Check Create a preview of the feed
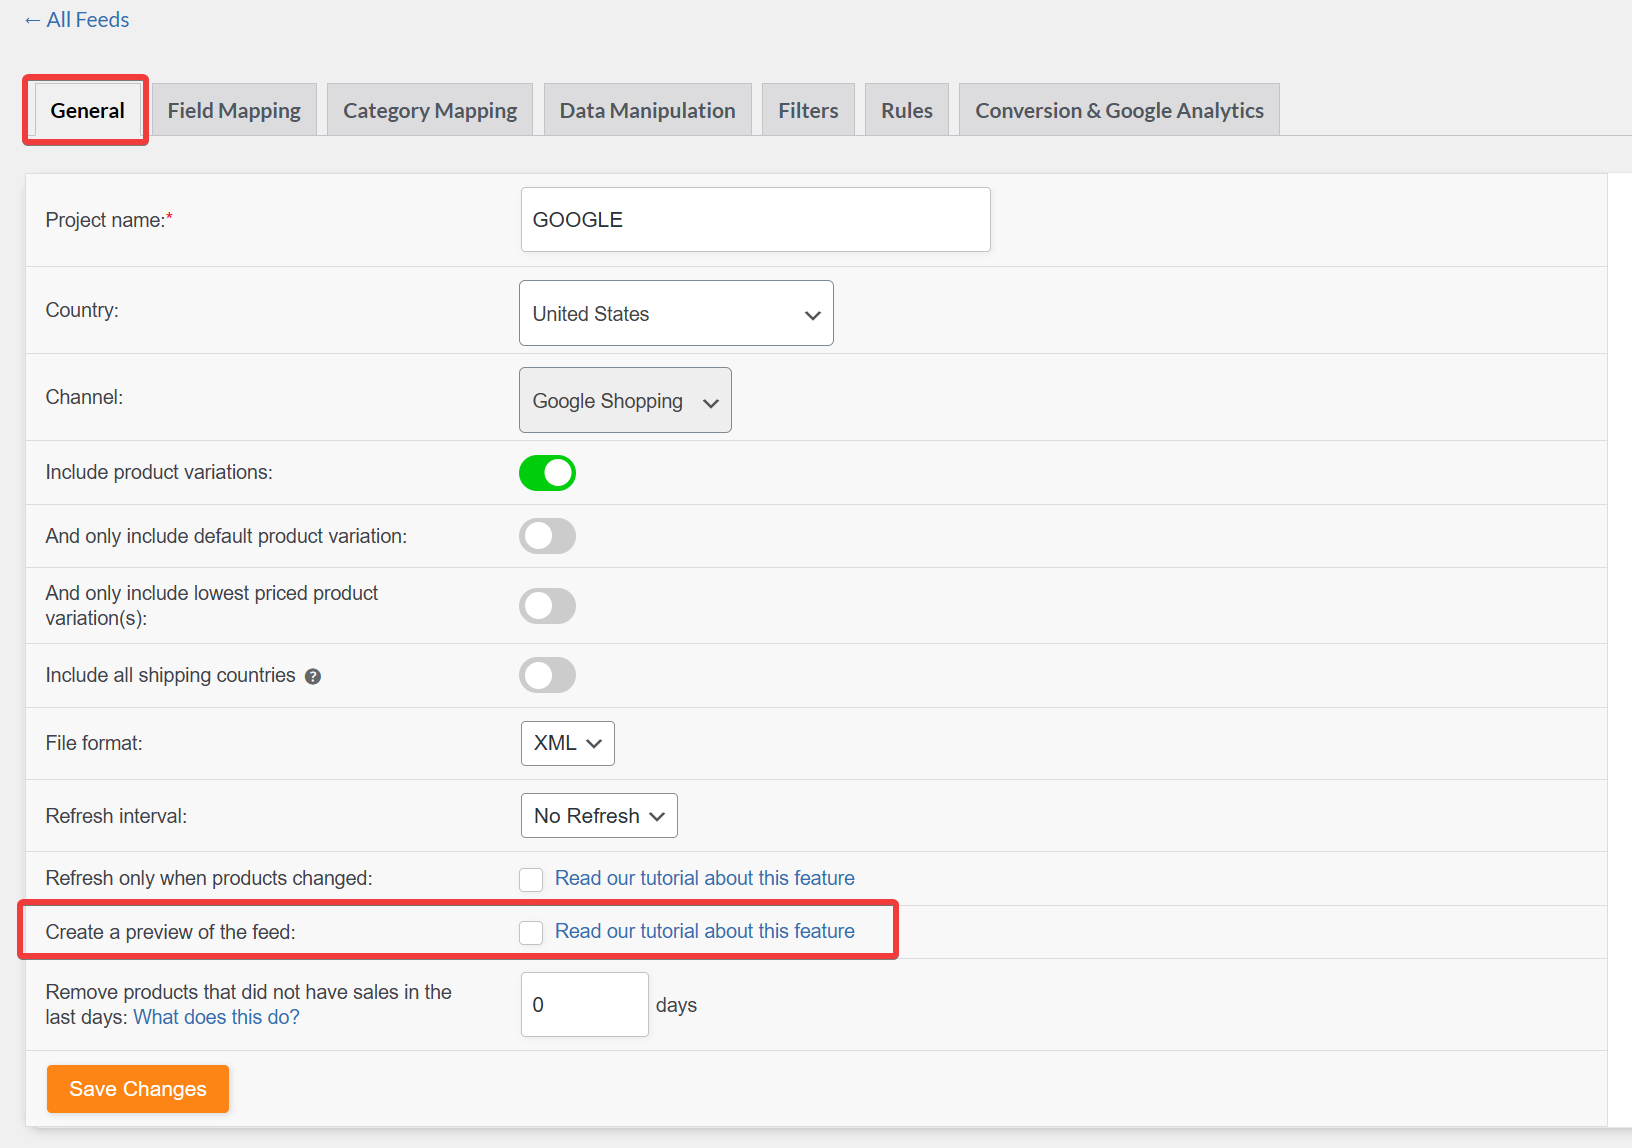 (x=531, y=933)
